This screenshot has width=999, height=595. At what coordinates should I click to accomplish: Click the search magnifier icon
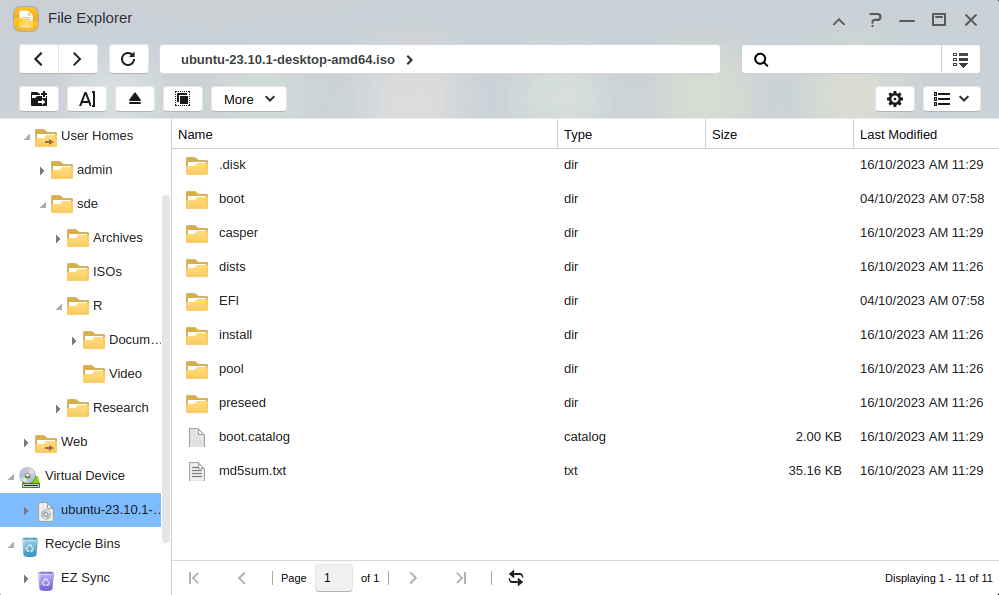pyautogui.click(x=761, y=59)
